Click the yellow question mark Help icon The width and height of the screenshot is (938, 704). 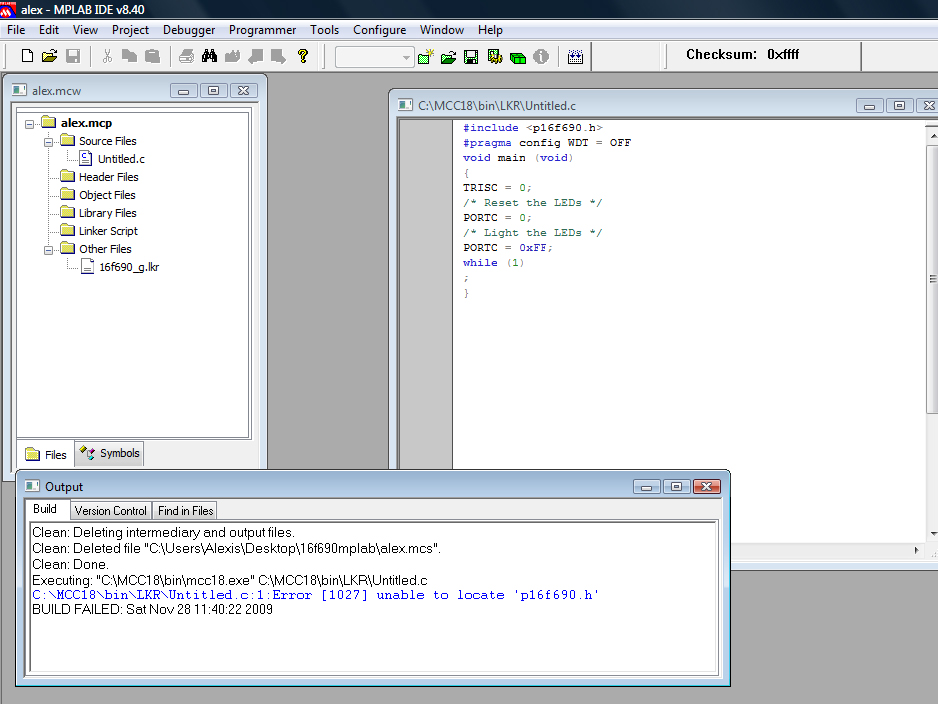[303, 56]
